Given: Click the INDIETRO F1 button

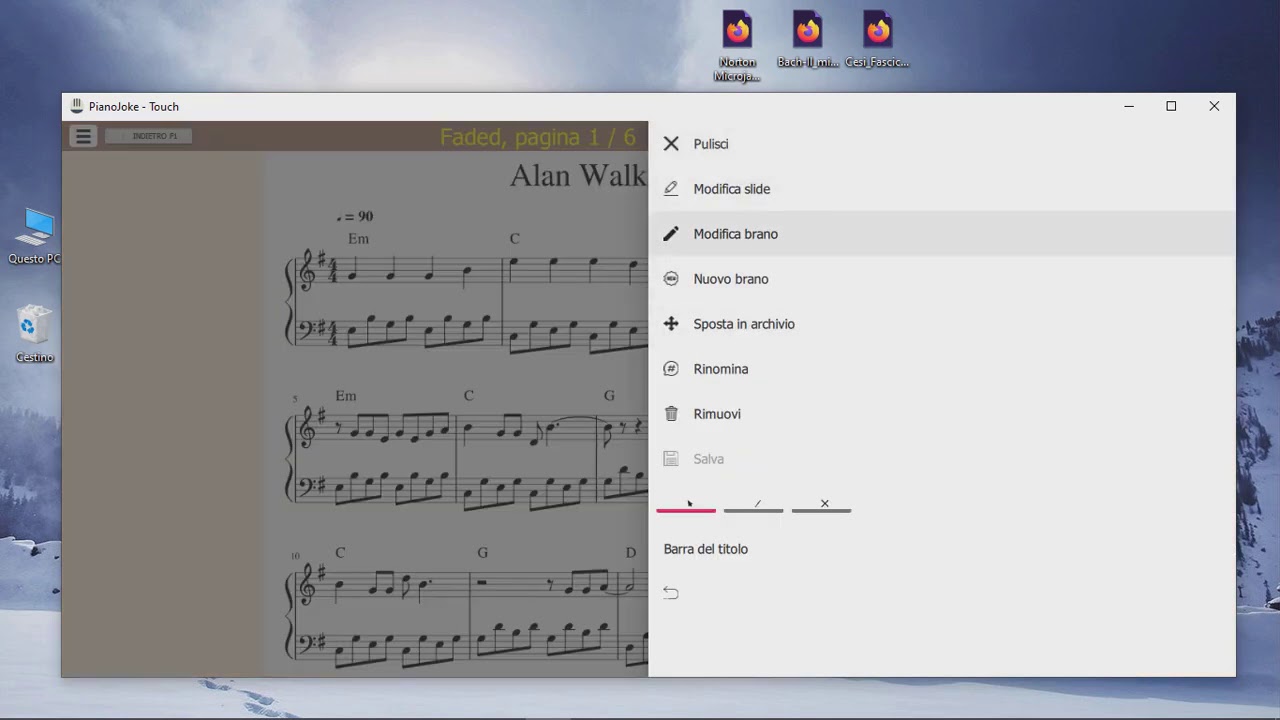Looking at the screenshot, I should click(x=148, y=136).
